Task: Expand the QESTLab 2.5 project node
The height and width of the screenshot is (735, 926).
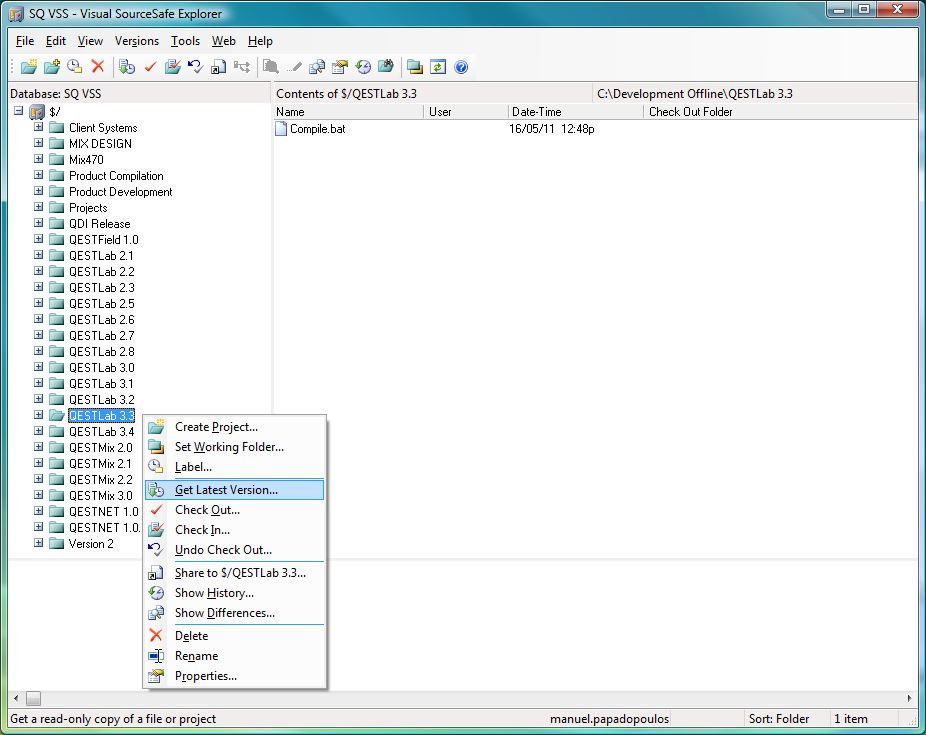Action: point(39,304)
